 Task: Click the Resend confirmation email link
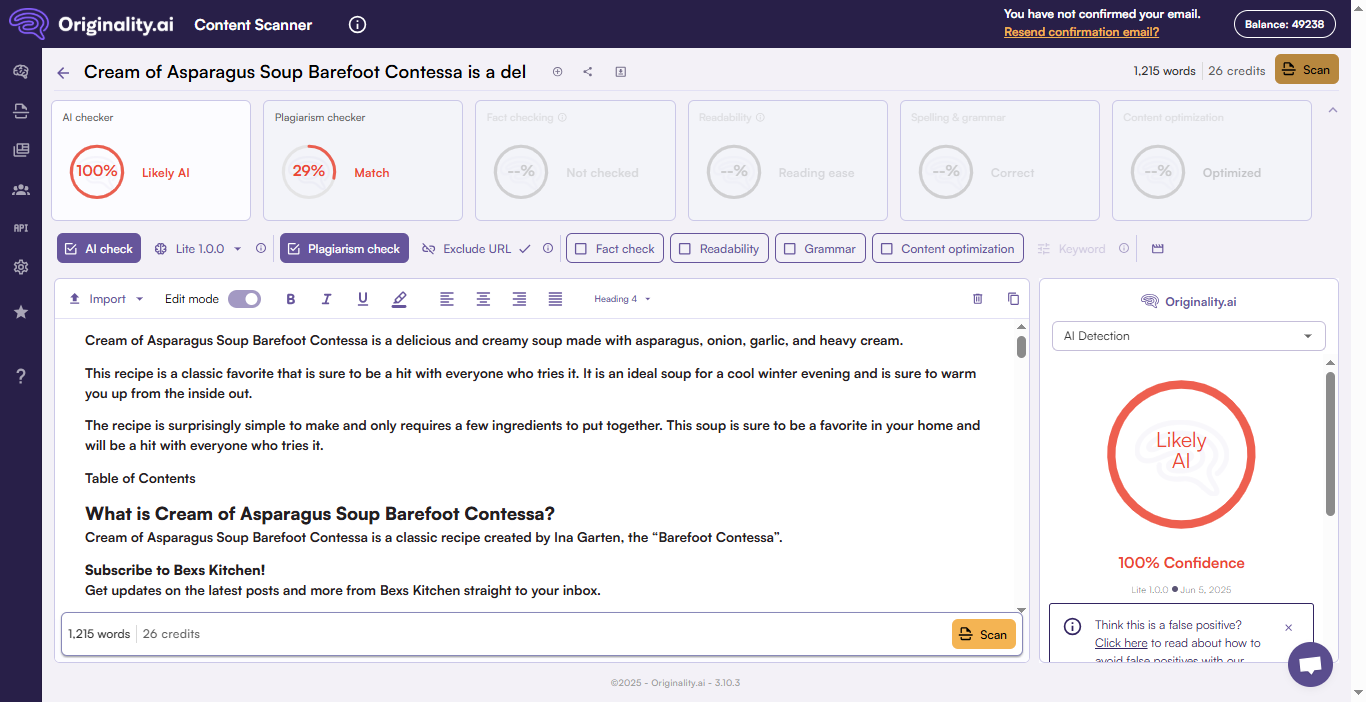[x=1081, y=32]
